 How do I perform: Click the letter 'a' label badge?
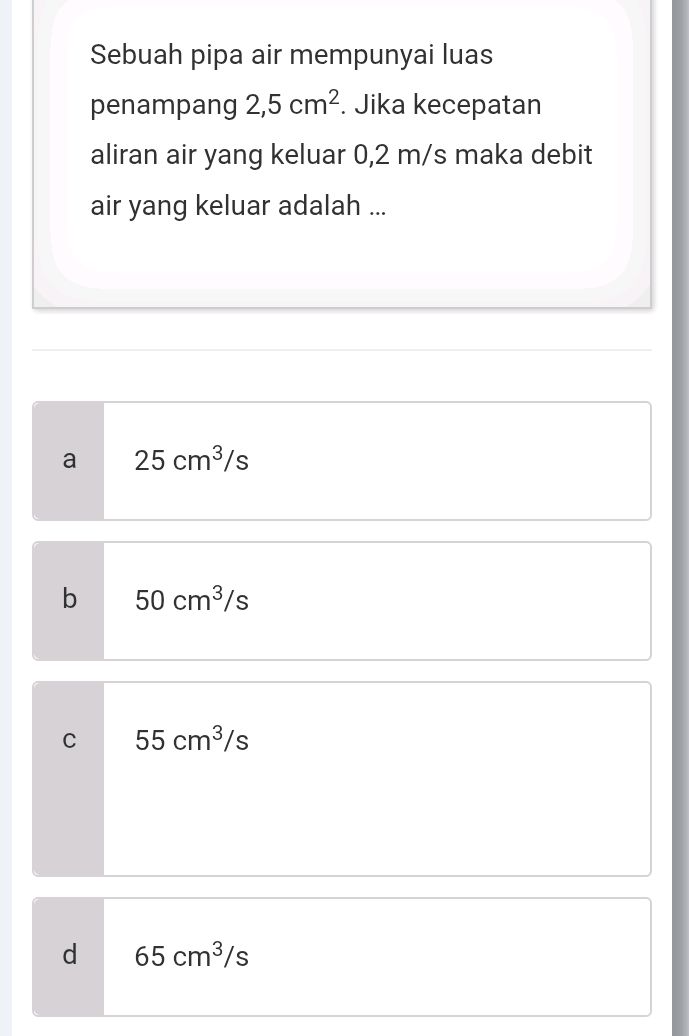tap(68, 460)
